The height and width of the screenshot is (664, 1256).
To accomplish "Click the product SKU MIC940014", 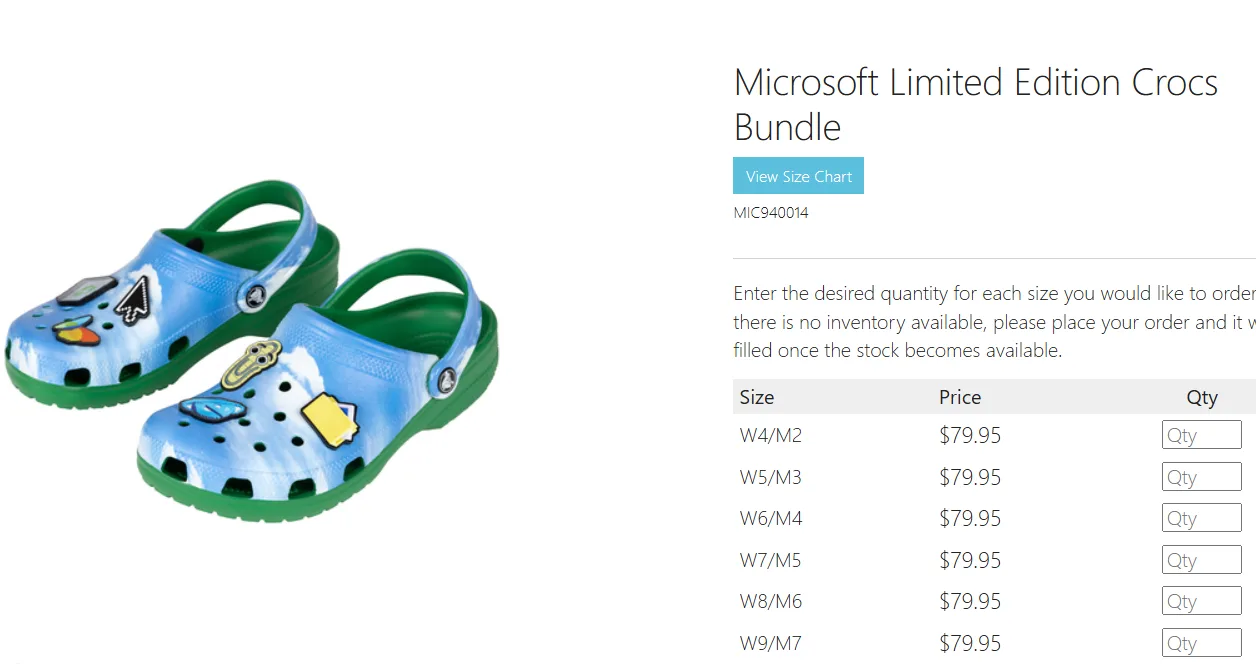I will click(x=771, y=213).
